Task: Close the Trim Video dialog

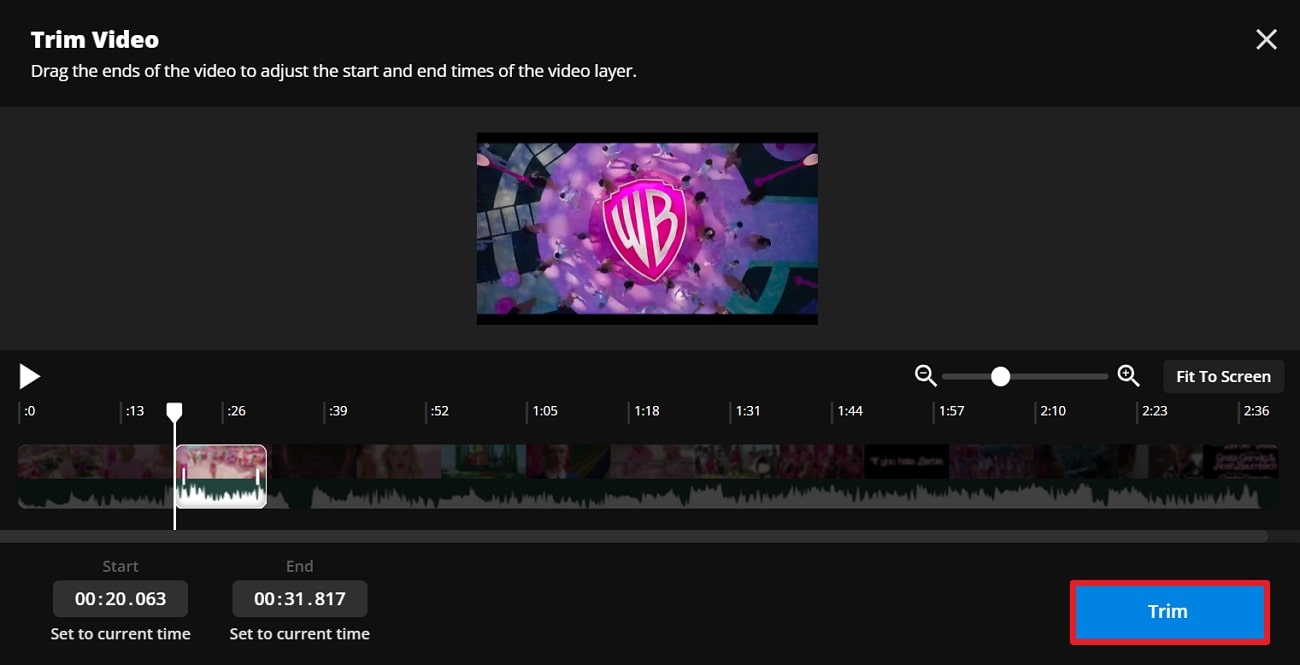Action: pyautogui.click(x=1266, y=40)
